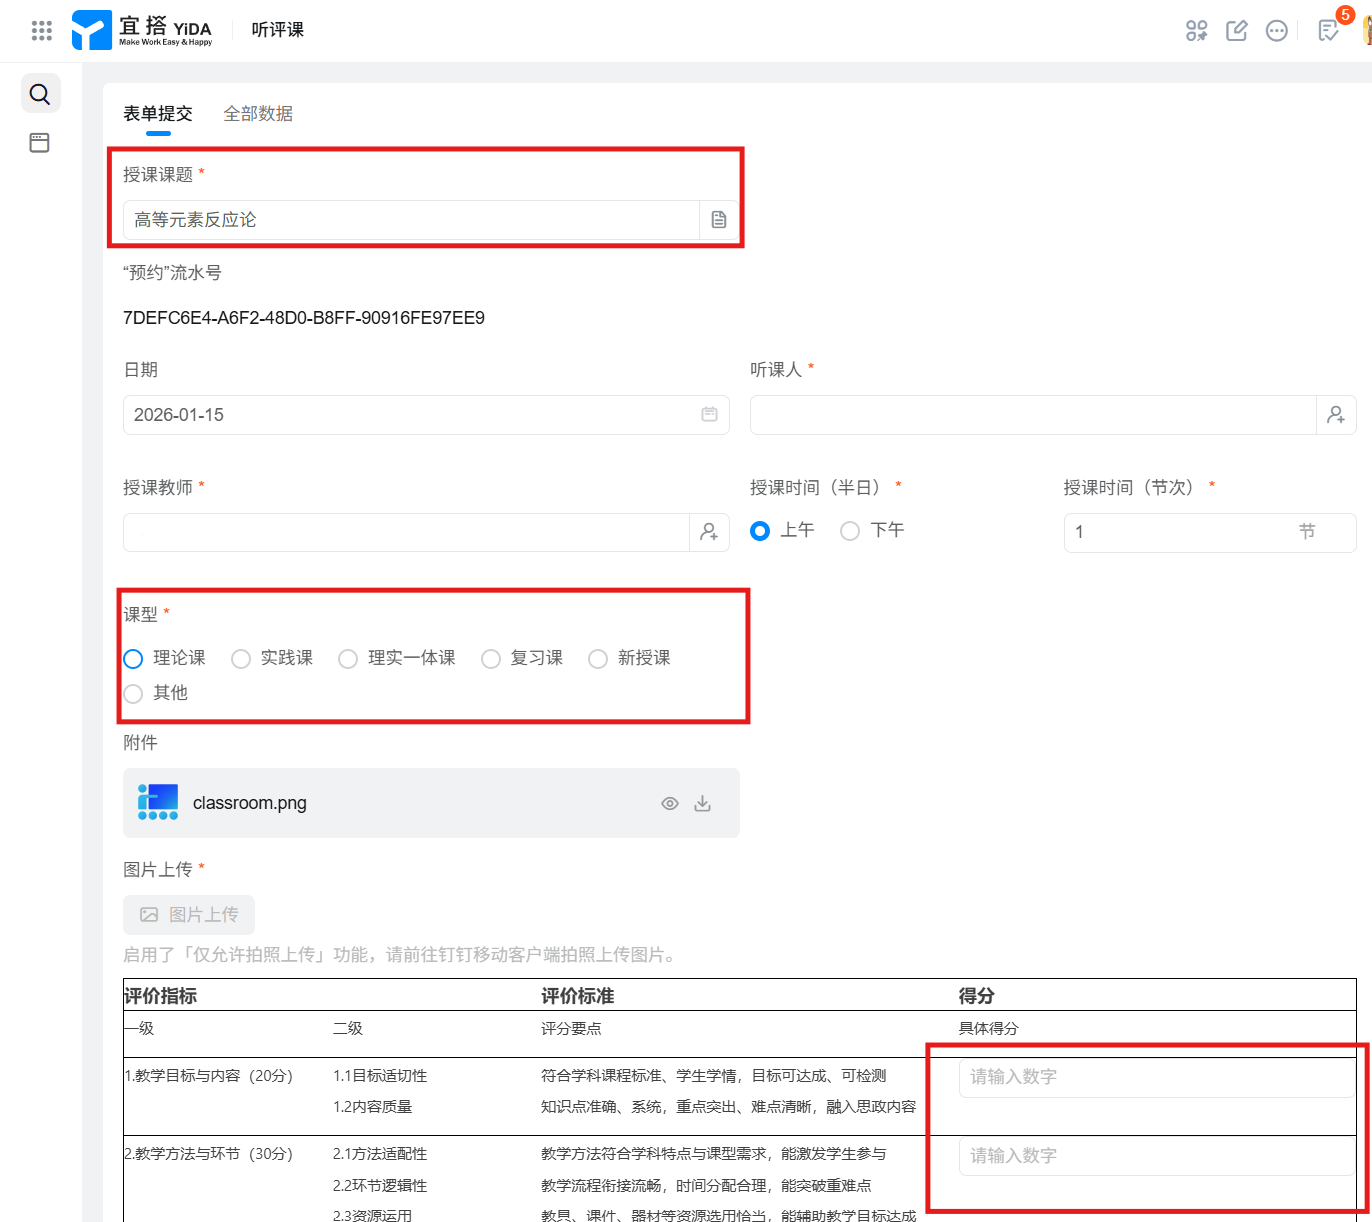
Task: Open the apps grid launcher icon
Action: click(x=41, y=30)
